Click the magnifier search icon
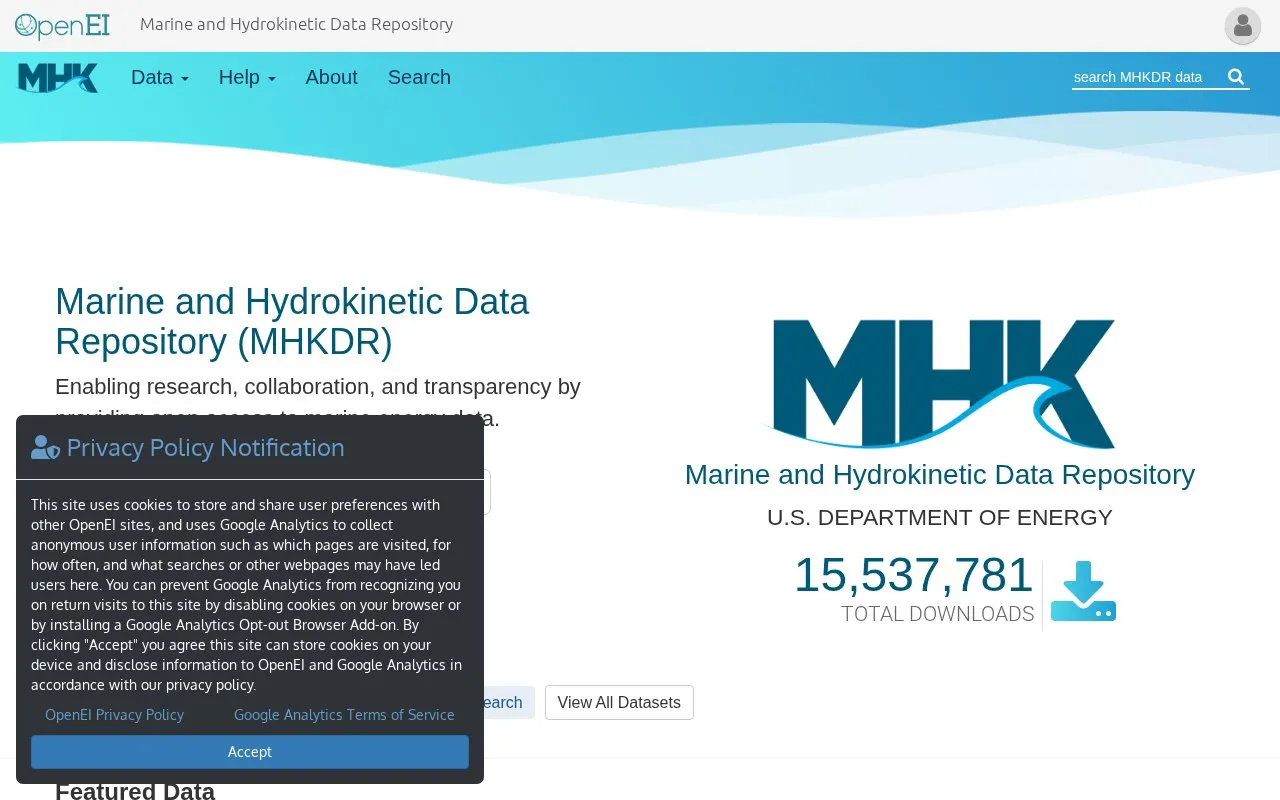Viewport: 1280px width, 800px height. [1236, 77]
